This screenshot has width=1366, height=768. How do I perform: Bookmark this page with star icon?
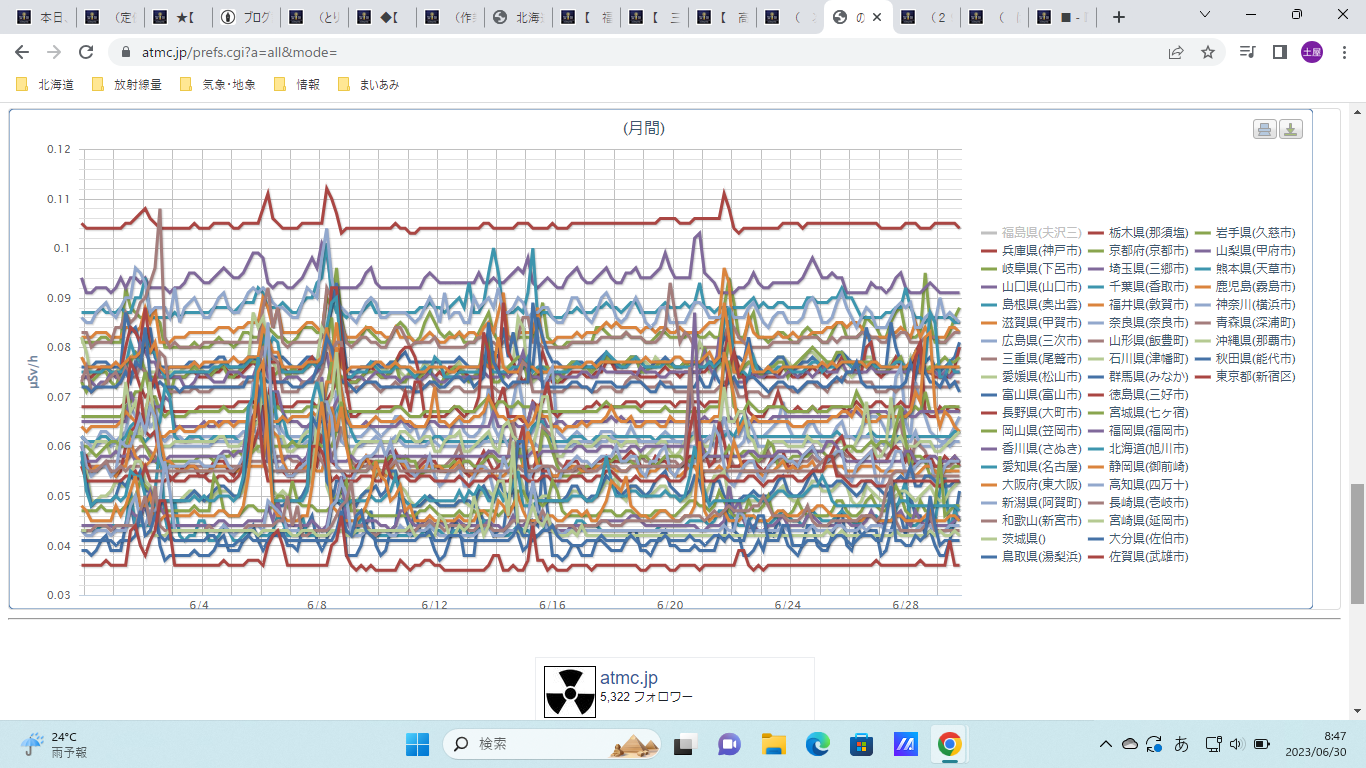pos(1208,52)
